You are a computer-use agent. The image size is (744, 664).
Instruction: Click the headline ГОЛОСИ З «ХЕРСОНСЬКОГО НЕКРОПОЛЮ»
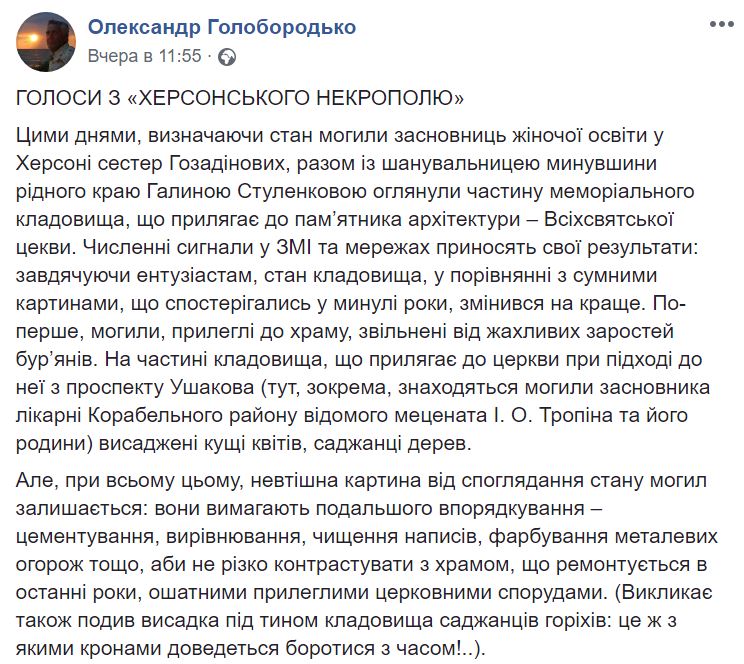click(240, 98)
